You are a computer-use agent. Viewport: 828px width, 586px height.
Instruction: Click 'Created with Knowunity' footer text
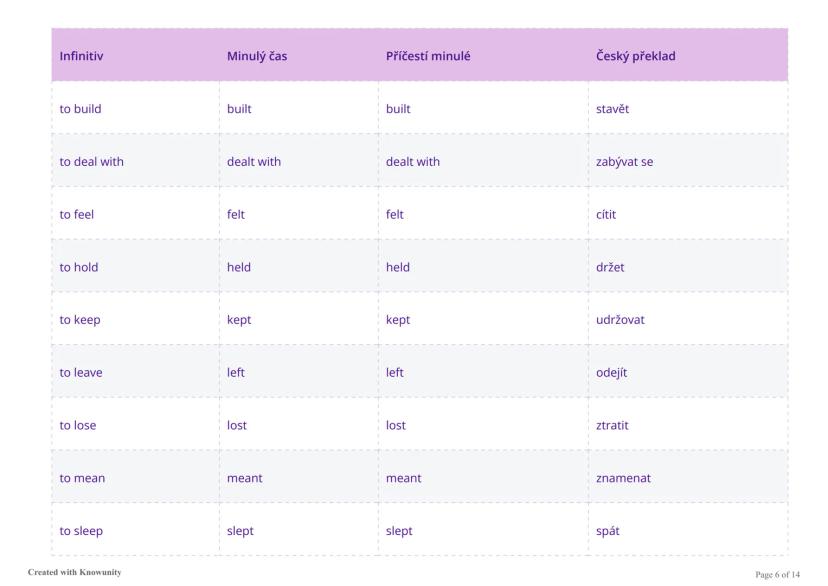click(x=75, y=572)
